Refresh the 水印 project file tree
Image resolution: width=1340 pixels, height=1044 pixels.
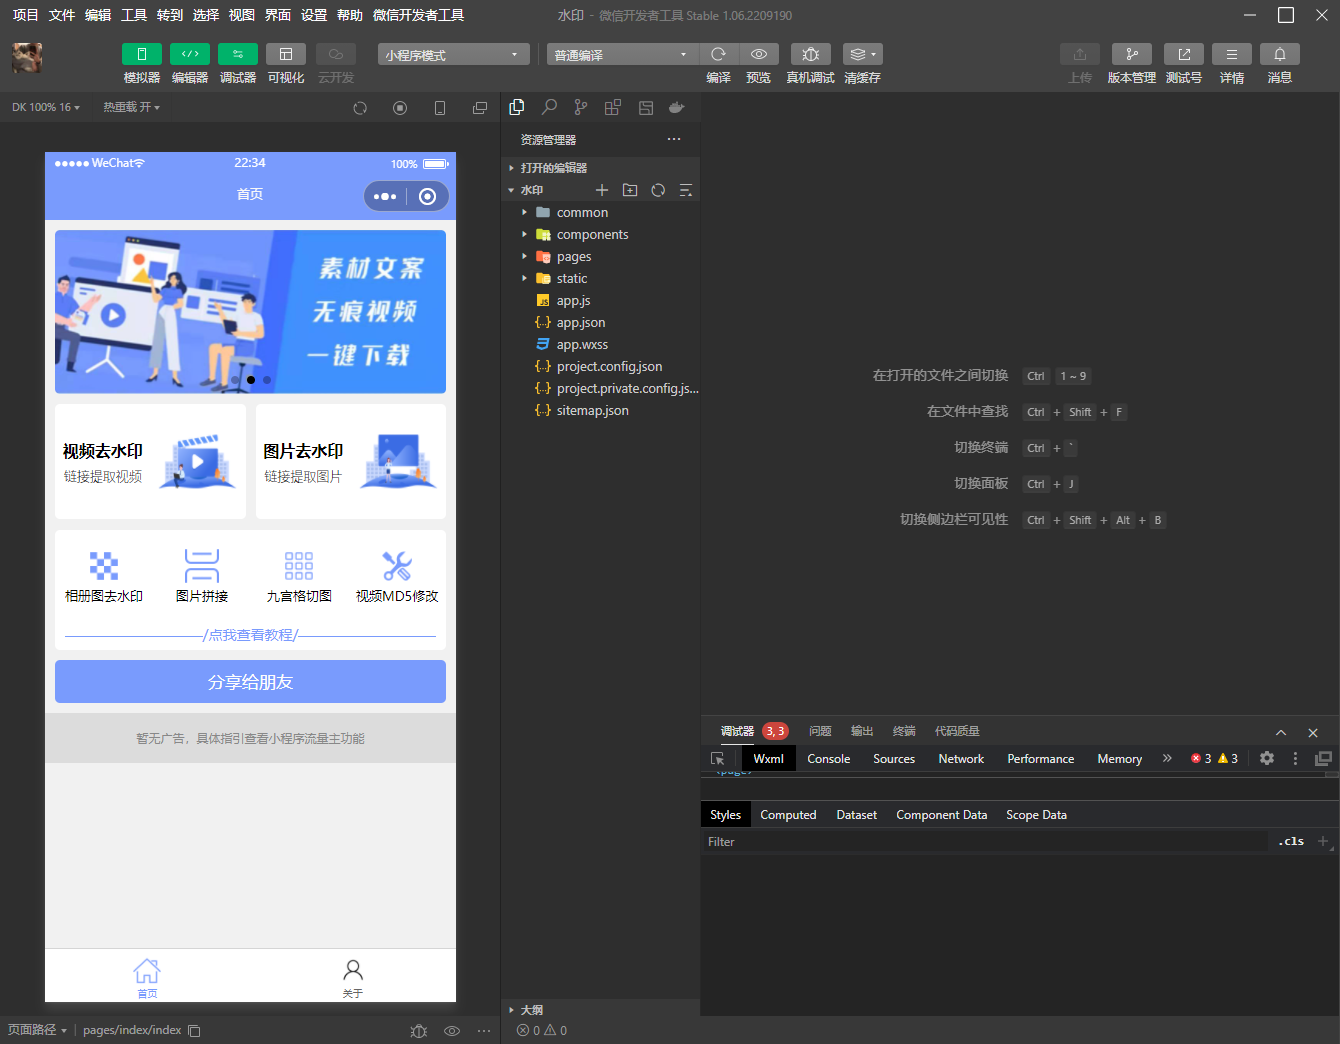click(658, 189)
